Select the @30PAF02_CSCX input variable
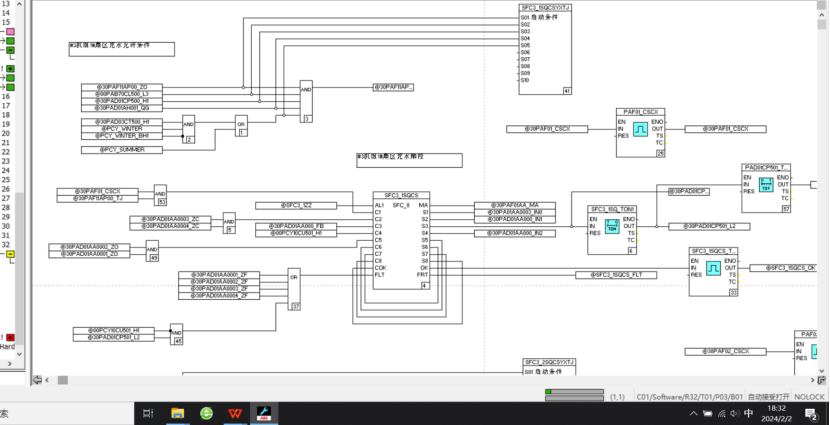The image size is (830, 425). 725,352
